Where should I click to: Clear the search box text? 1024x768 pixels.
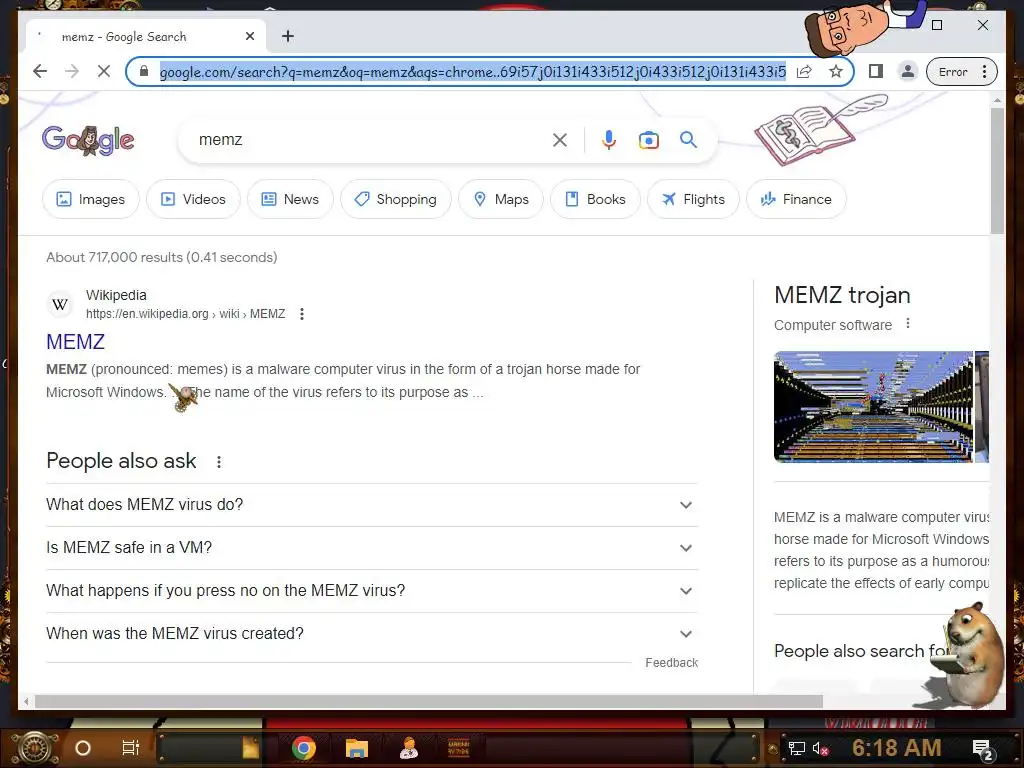560,140
